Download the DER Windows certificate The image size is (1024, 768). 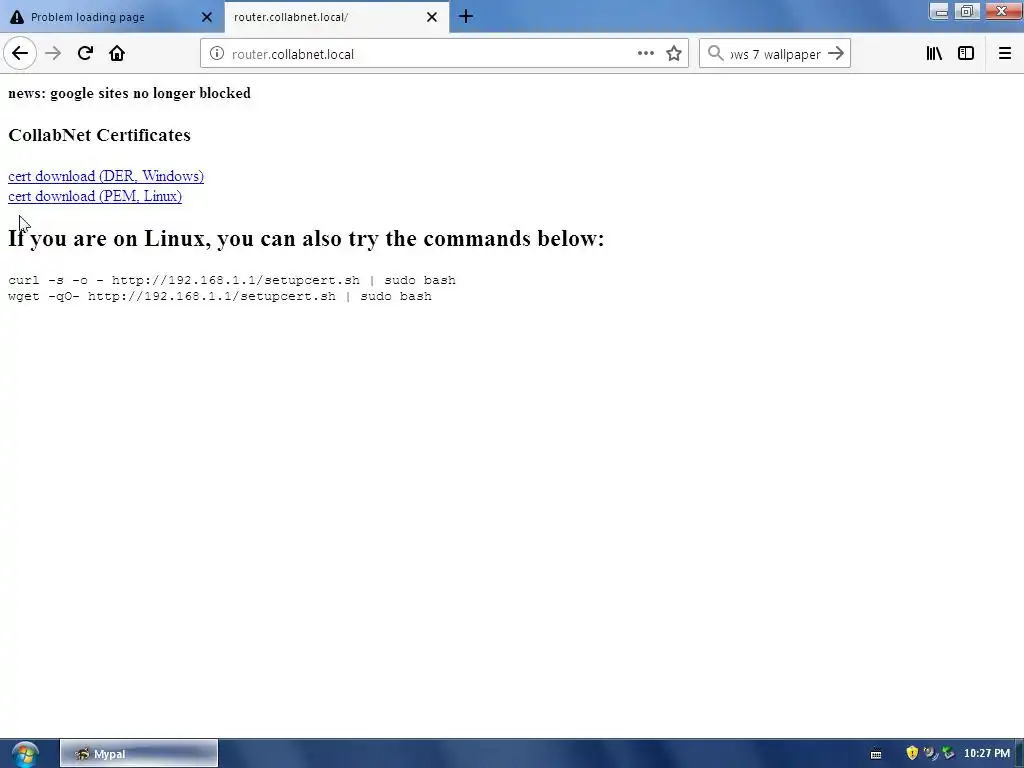(x=106, y=176)
